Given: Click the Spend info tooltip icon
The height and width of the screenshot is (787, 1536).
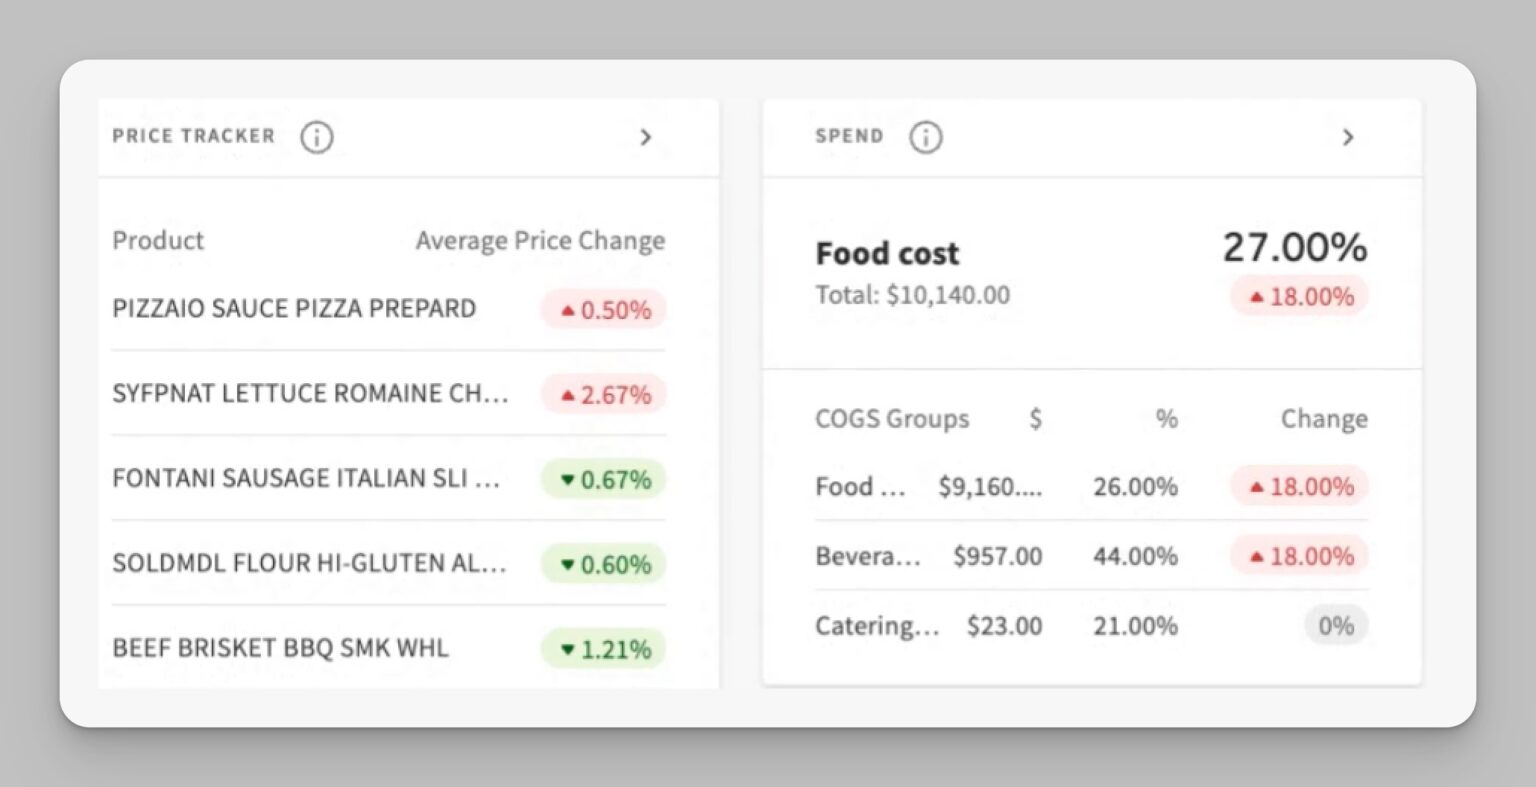Looking at the screenshot, I should 926,137.
